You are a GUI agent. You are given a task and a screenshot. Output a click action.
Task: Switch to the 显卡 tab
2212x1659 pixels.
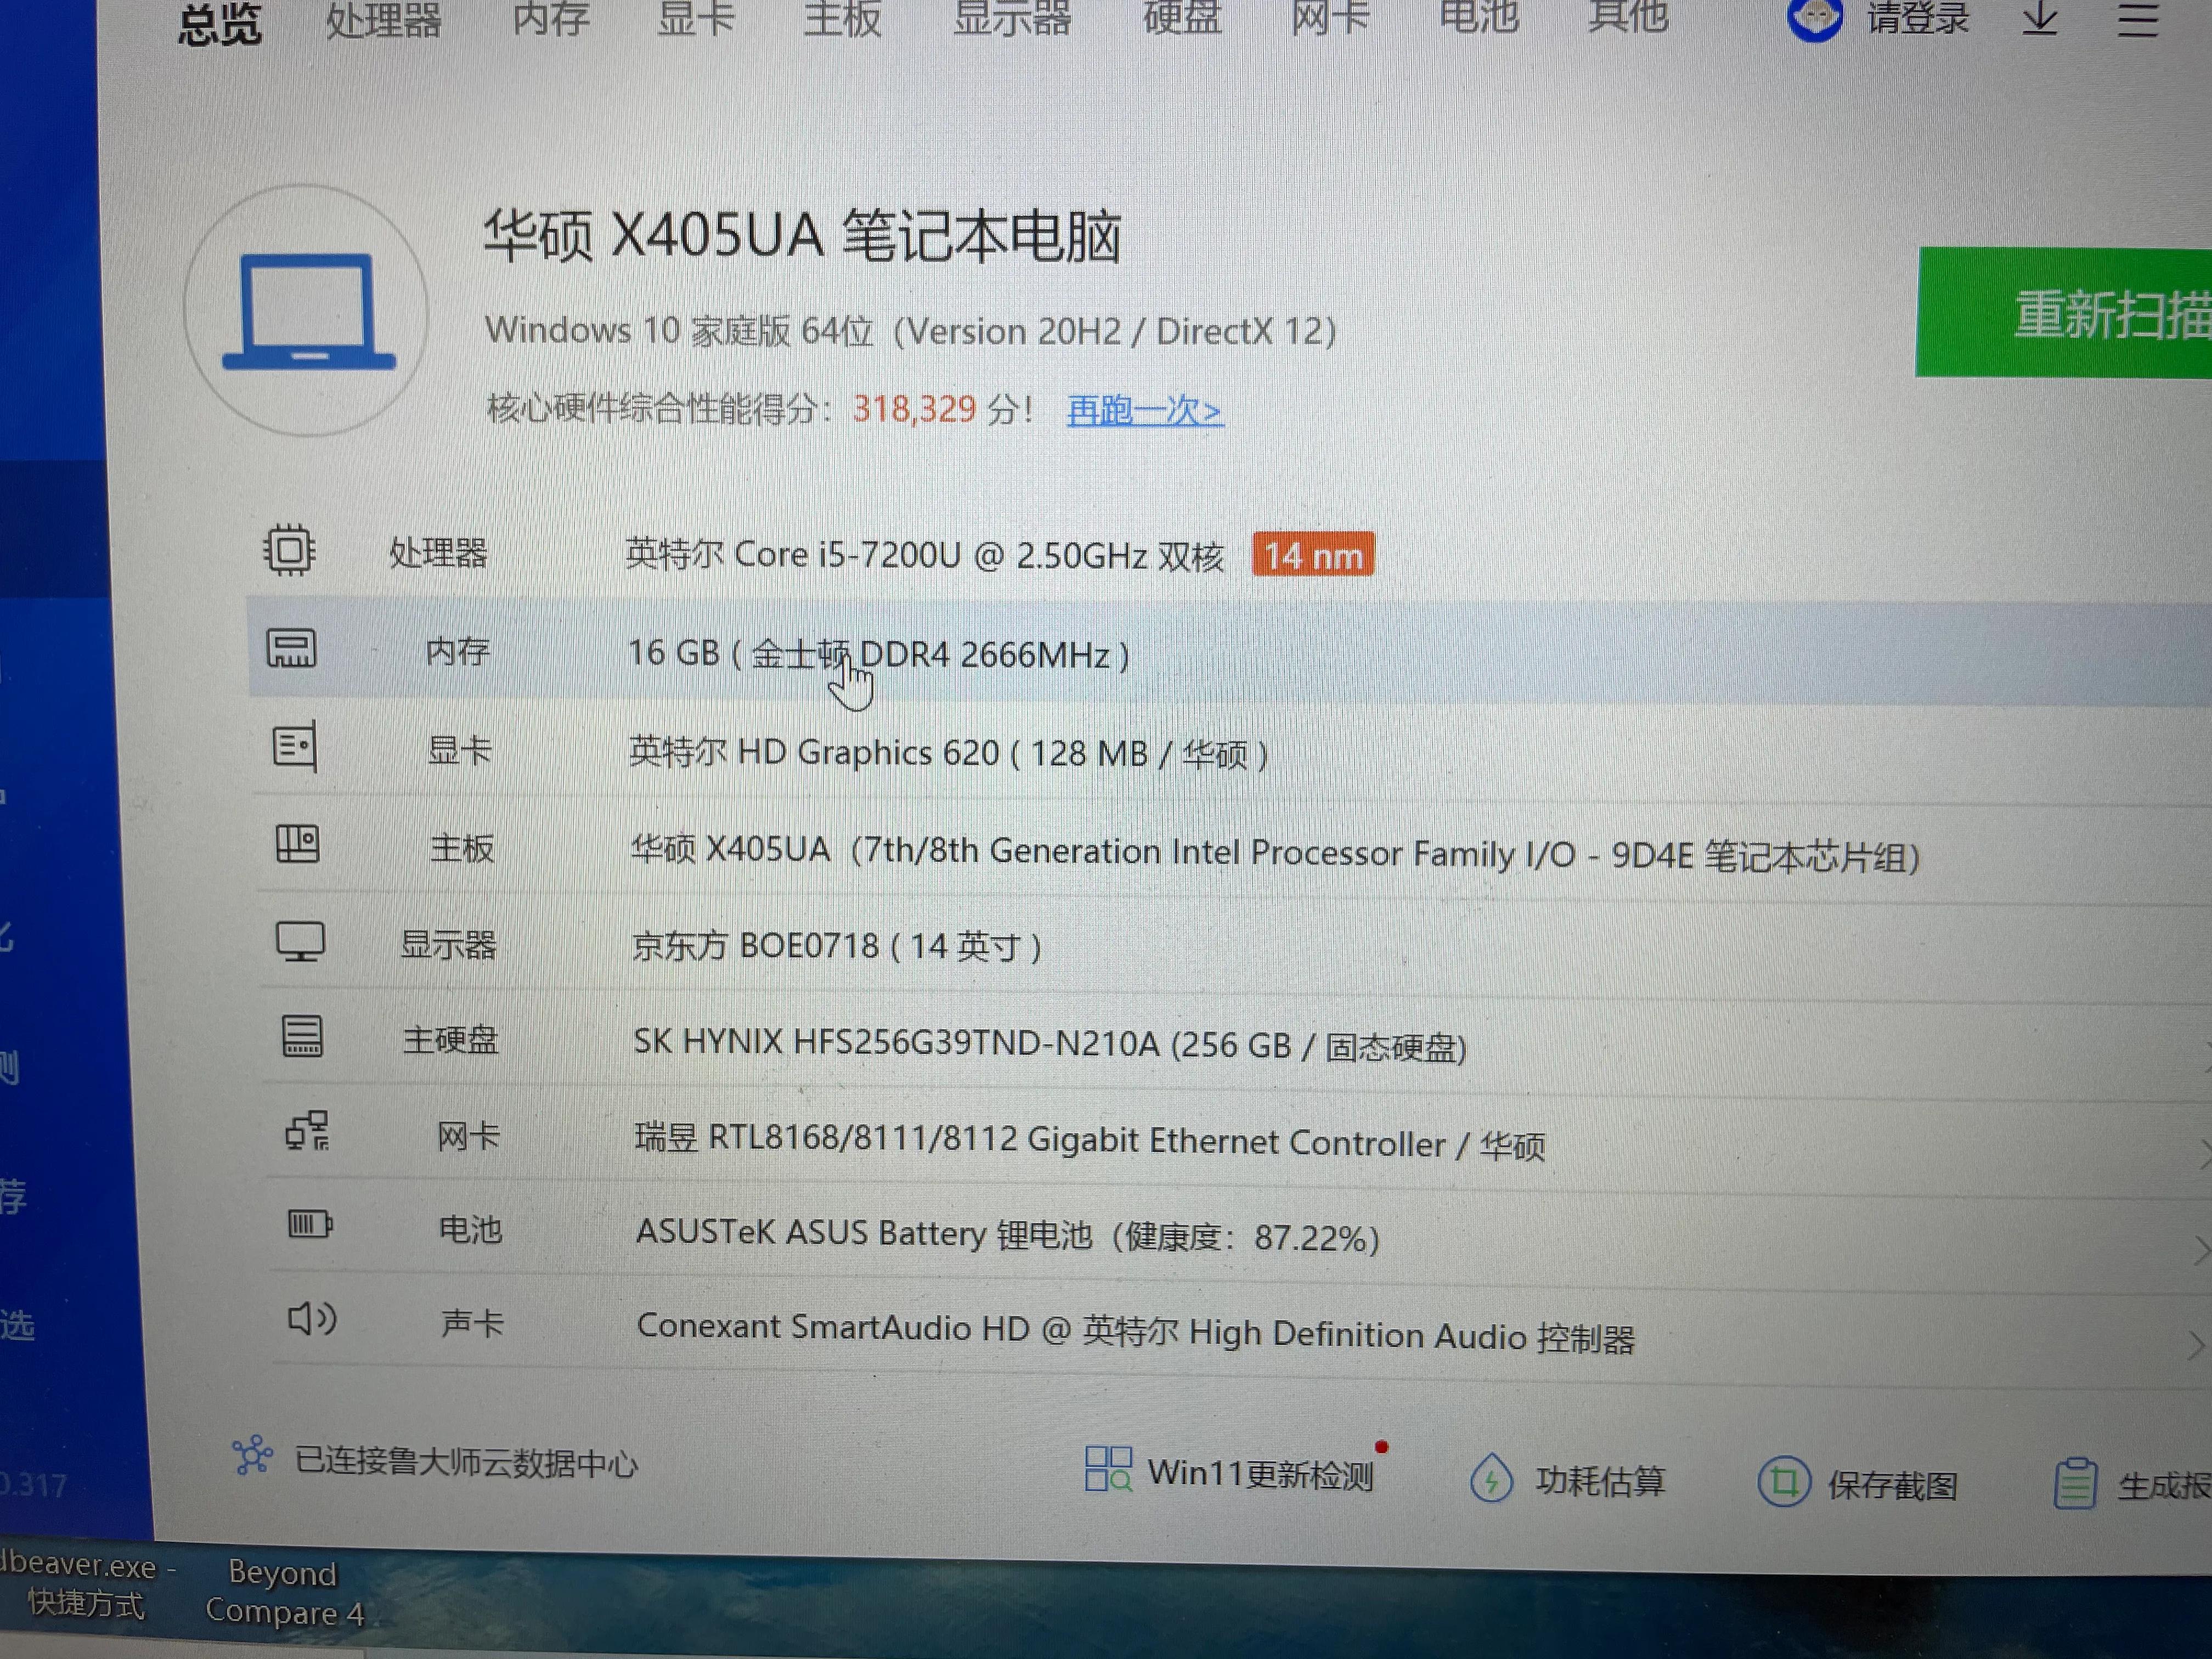[696, 20]
